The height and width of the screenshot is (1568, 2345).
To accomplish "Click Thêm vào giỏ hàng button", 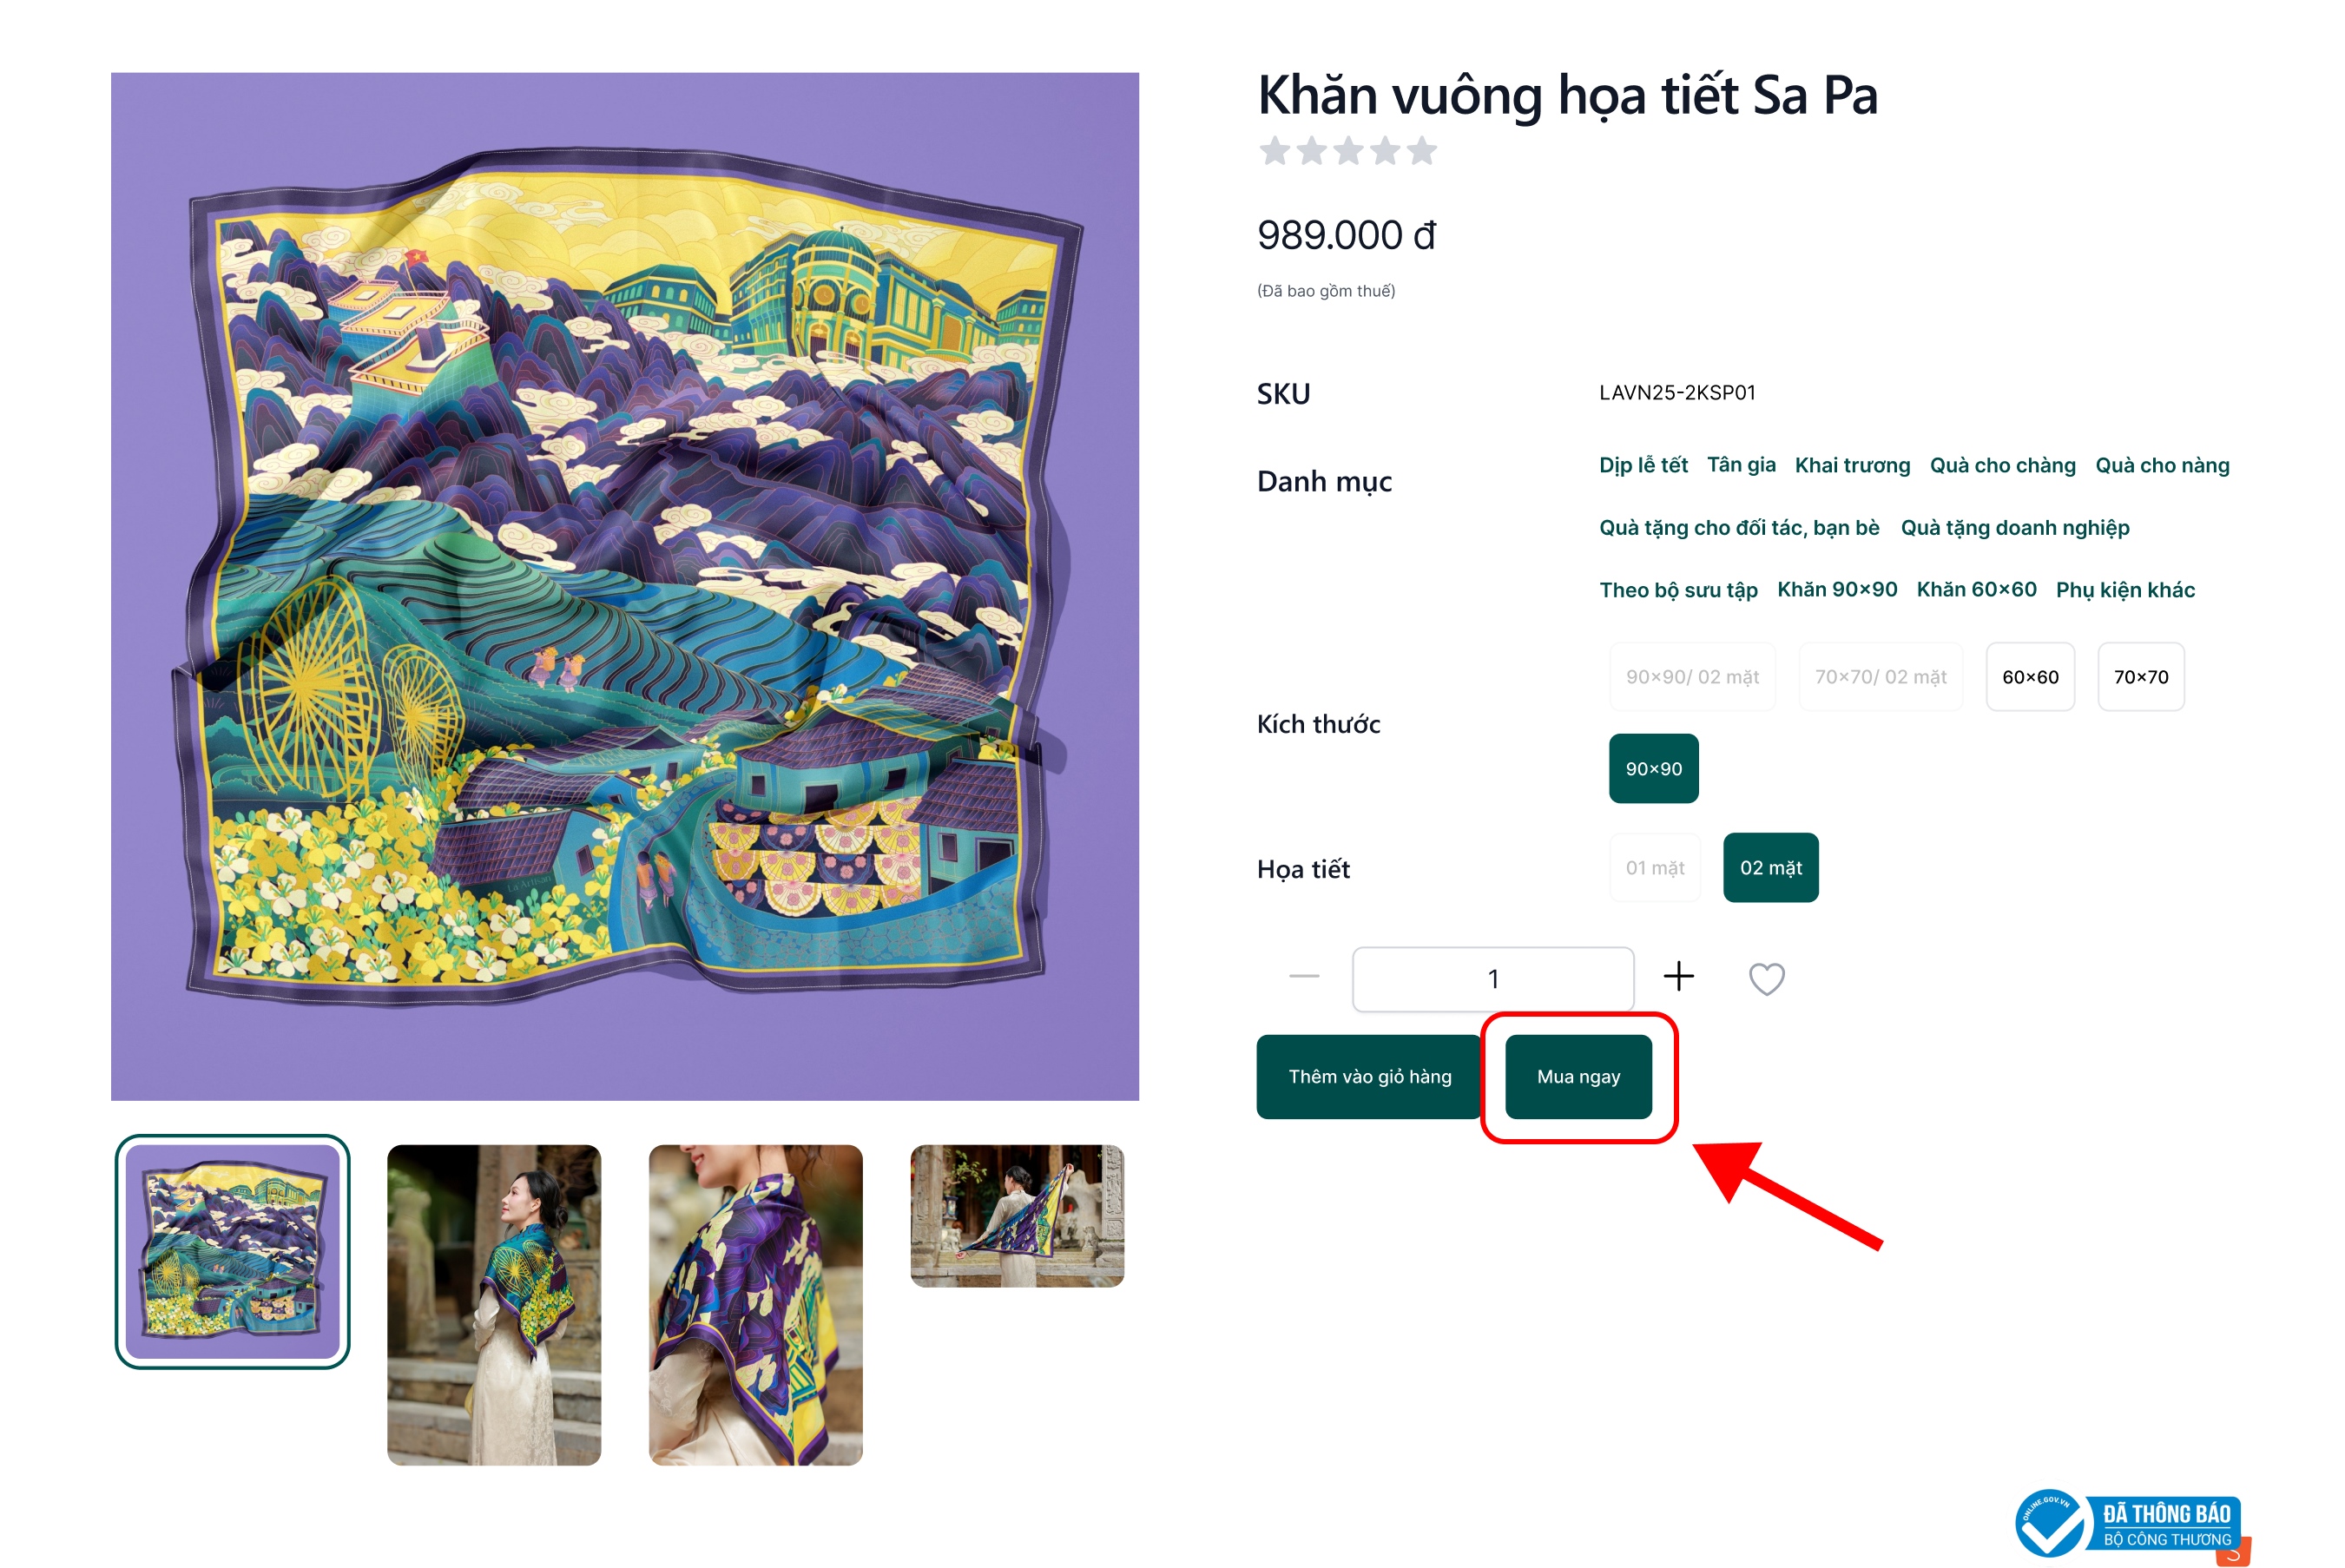I will (1369, 1077).
